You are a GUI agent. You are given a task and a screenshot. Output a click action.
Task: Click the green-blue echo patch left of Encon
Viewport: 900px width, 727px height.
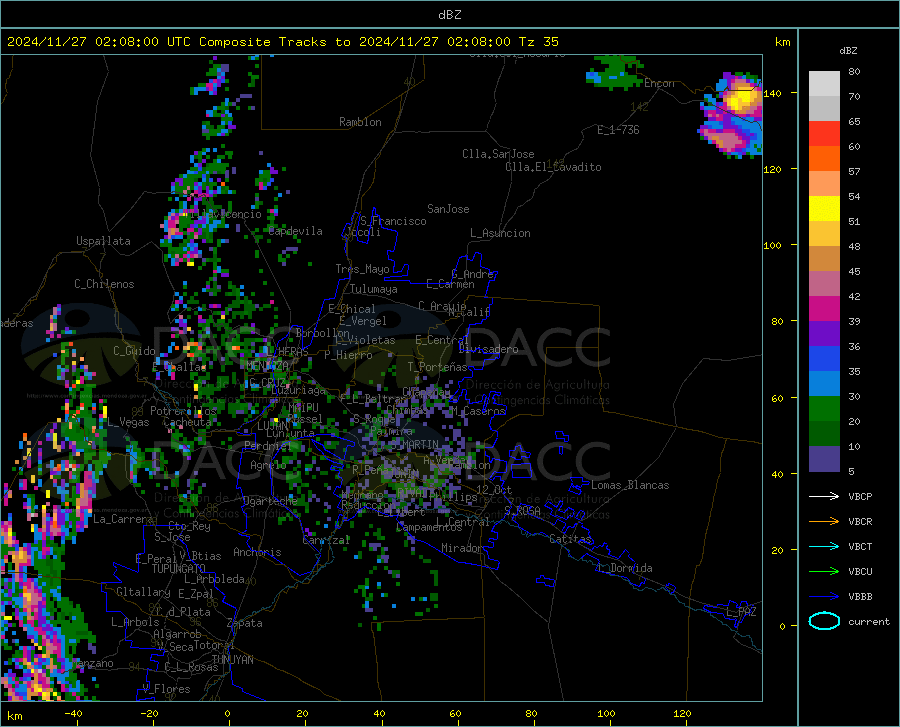(x=615, y=73)
